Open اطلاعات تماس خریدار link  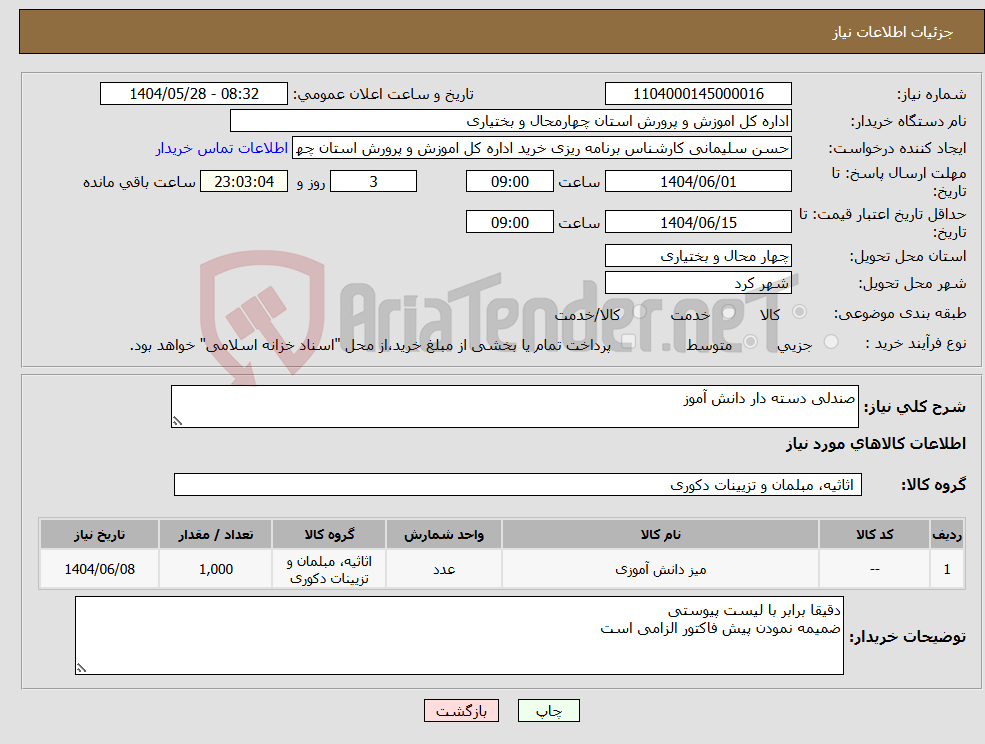[x=222, y=148]
